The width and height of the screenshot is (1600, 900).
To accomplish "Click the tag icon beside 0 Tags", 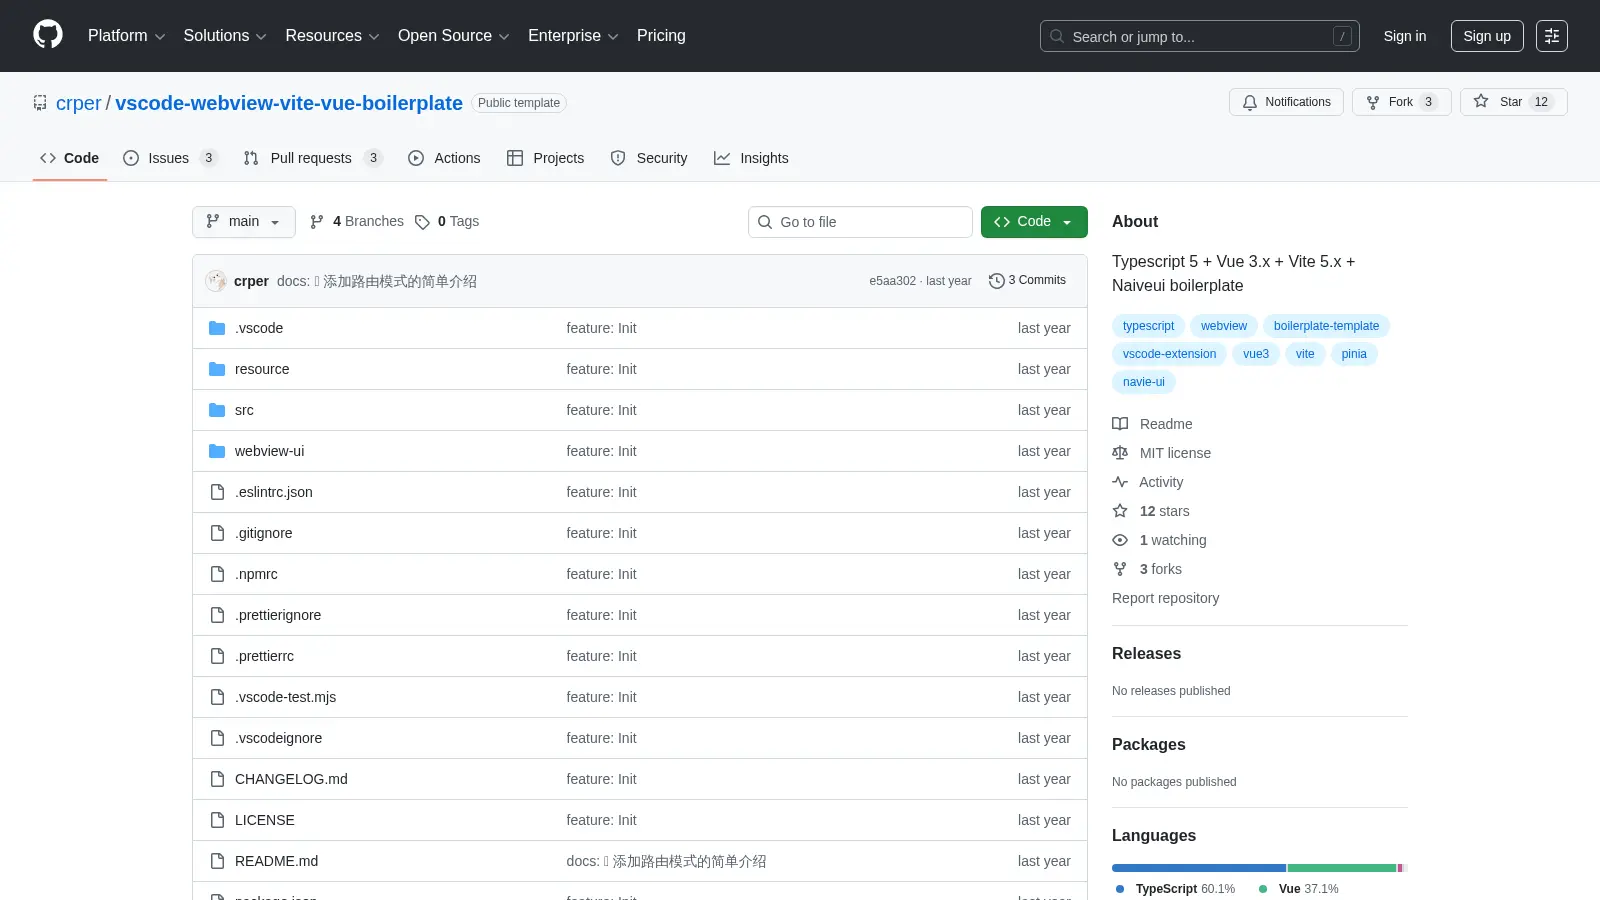I will [422, 222].
